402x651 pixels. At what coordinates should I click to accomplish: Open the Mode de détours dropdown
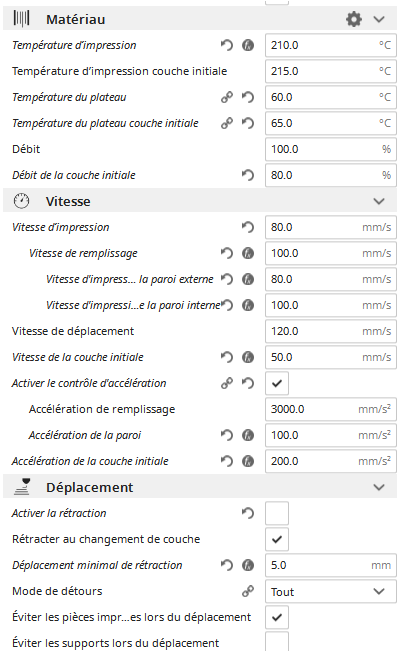331,591
